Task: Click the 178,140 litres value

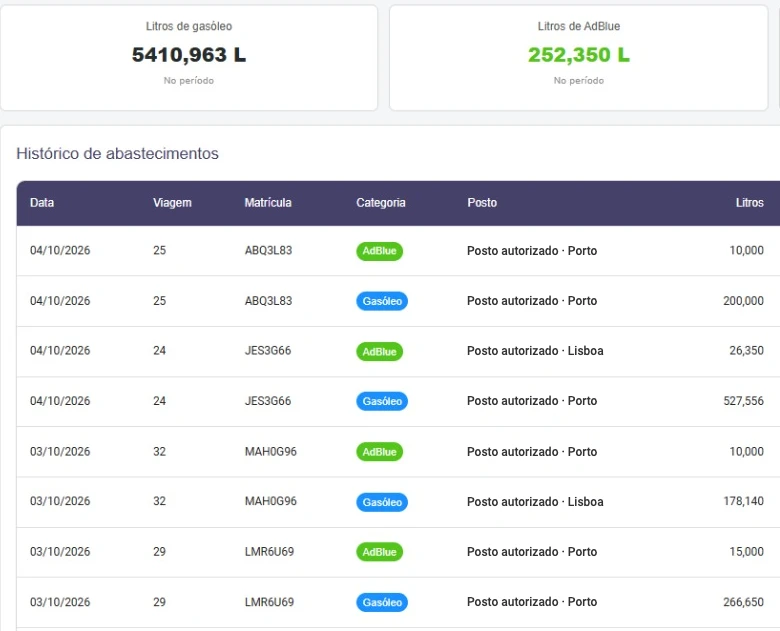Action: coord(743,501)
